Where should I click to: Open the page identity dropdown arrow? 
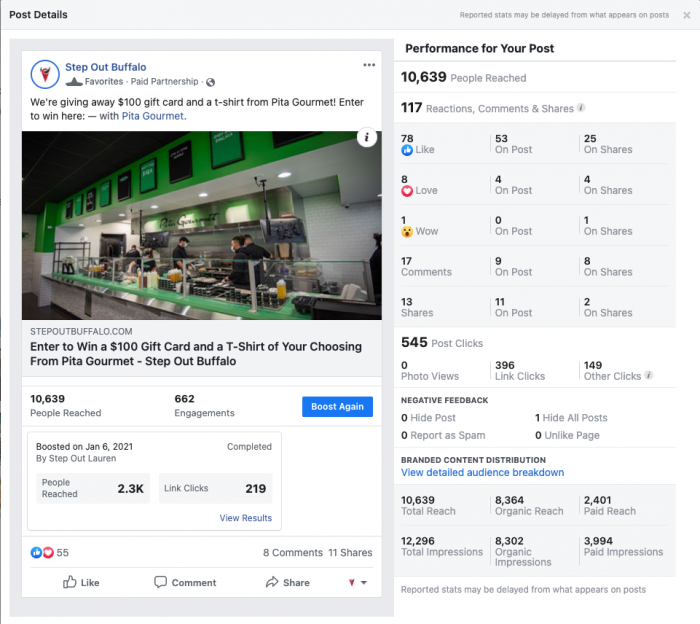pyautogui.click(x=364, y=582)
